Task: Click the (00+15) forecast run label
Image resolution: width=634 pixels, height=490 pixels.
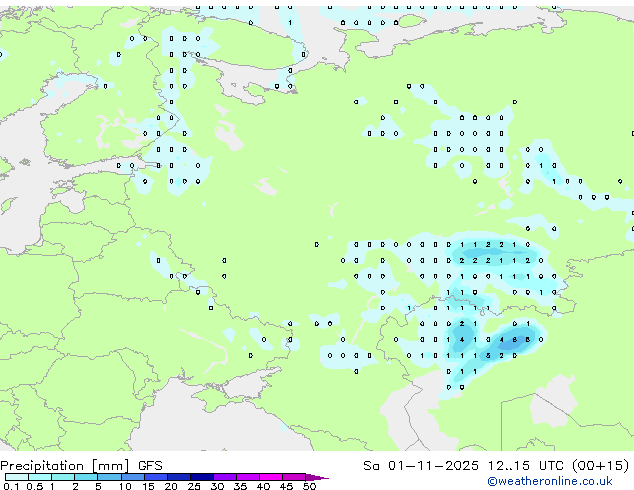Action: coord(601,466)
